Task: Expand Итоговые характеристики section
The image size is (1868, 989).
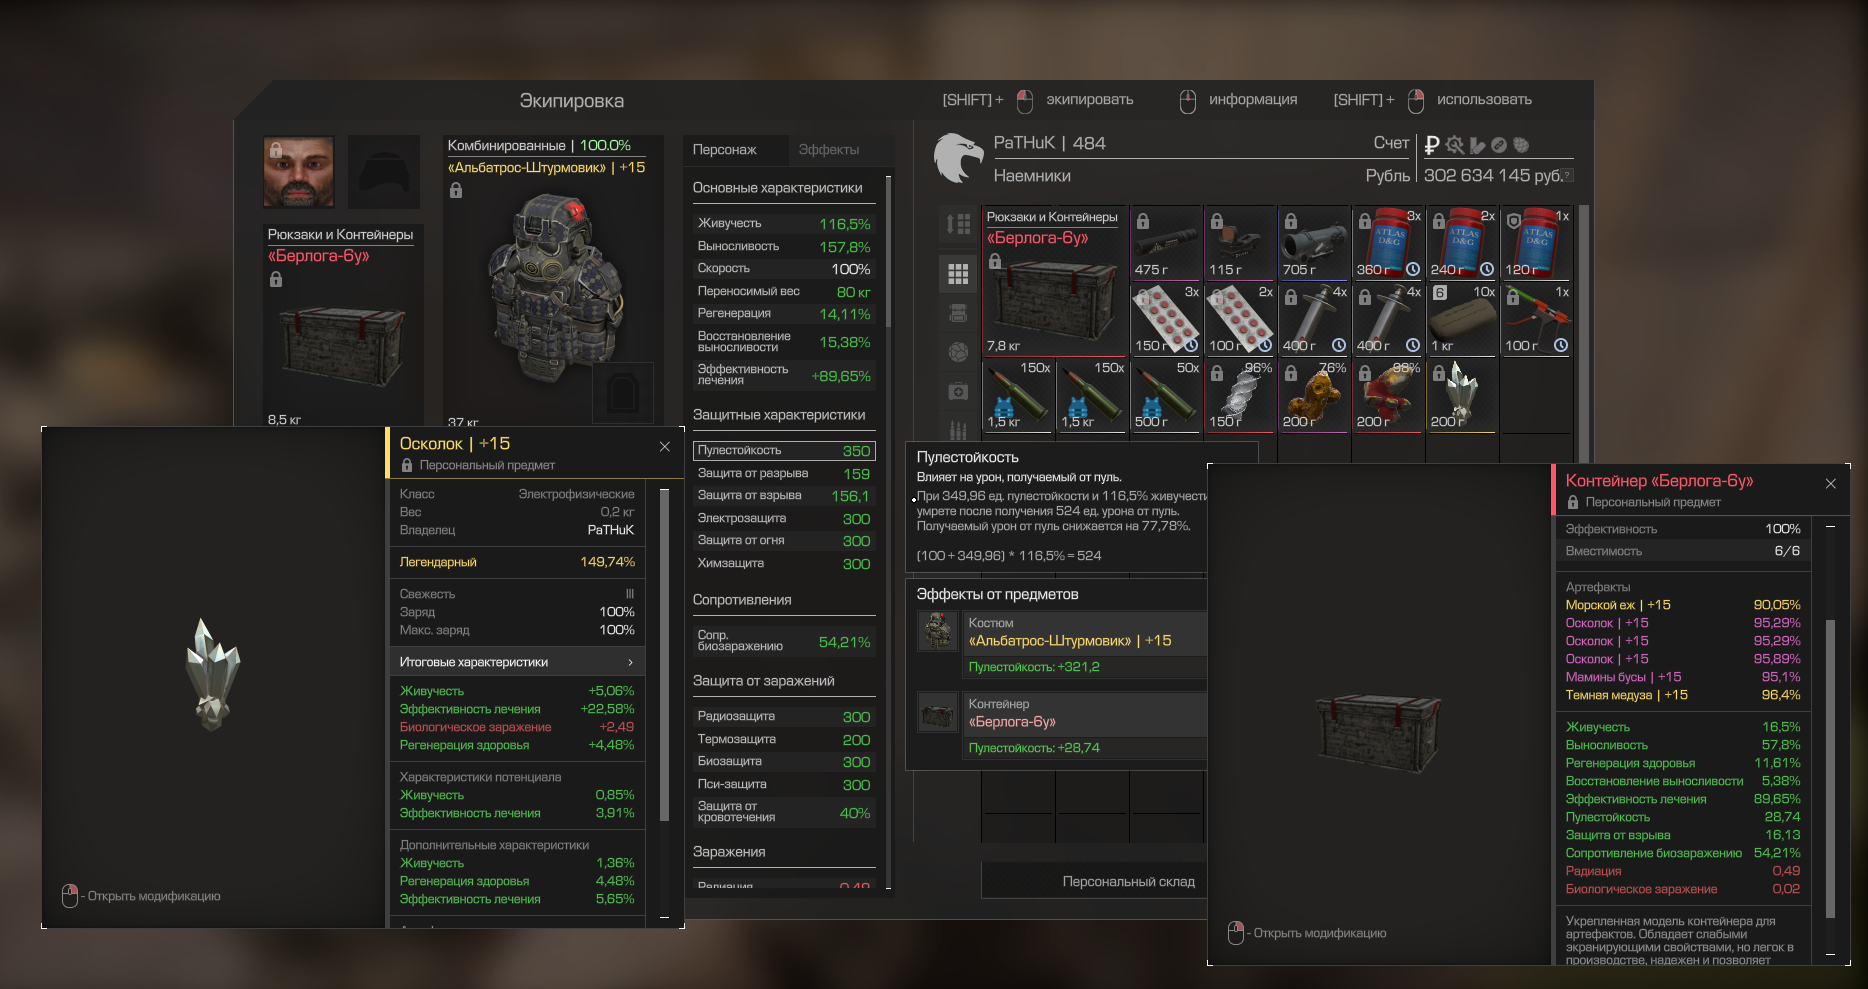Action: tap(516, 662)
